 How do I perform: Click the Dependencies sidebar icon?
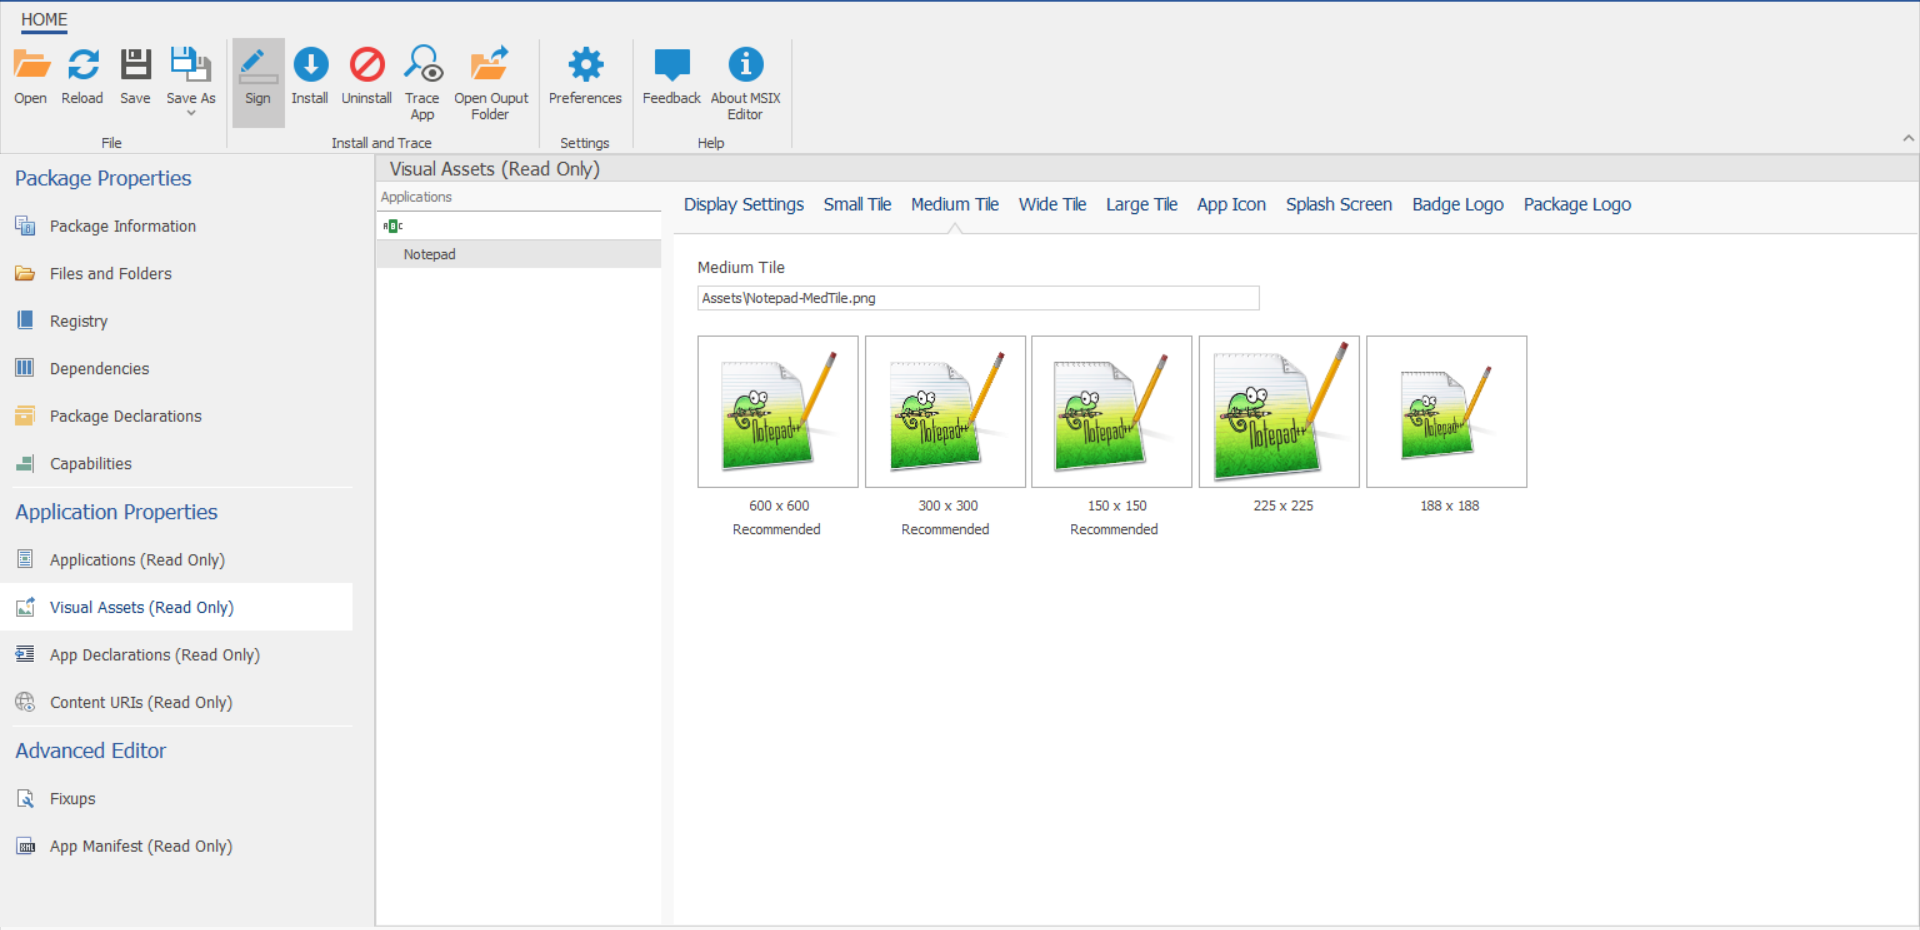click(25, 368)
